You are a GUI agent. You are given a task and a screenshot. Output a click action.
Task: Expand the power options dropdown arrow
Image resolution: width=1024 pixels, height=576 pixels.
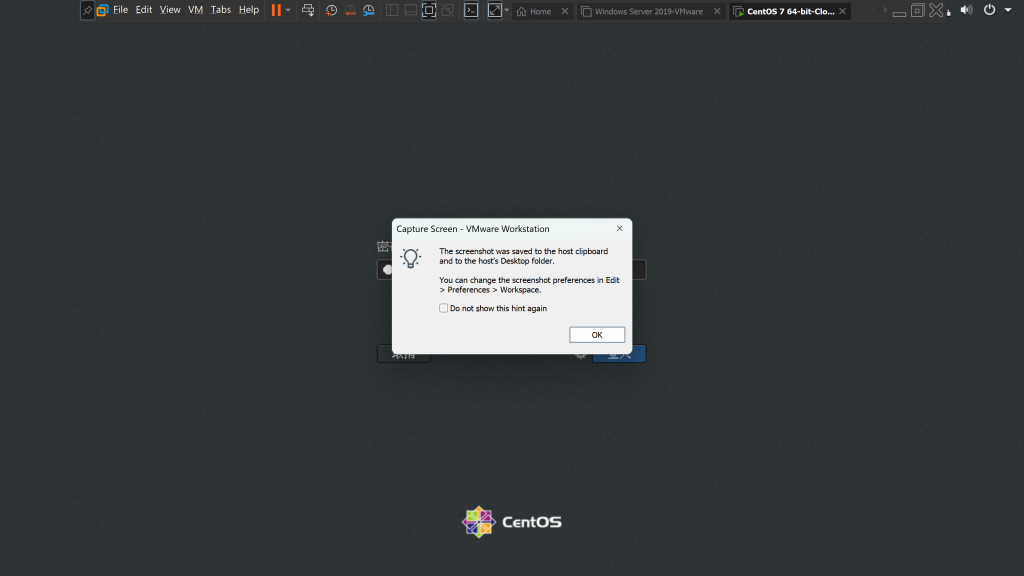coord(289,10)
